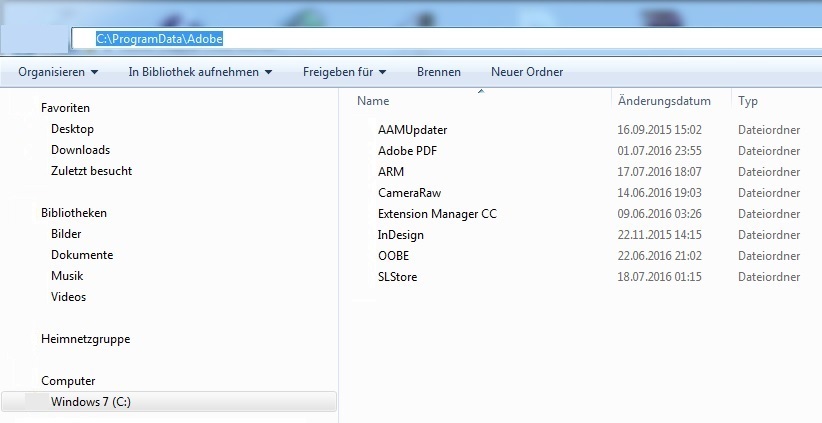Select the SLStore folder
Screen dimensions: 822x423
click(x=397, y=277)
